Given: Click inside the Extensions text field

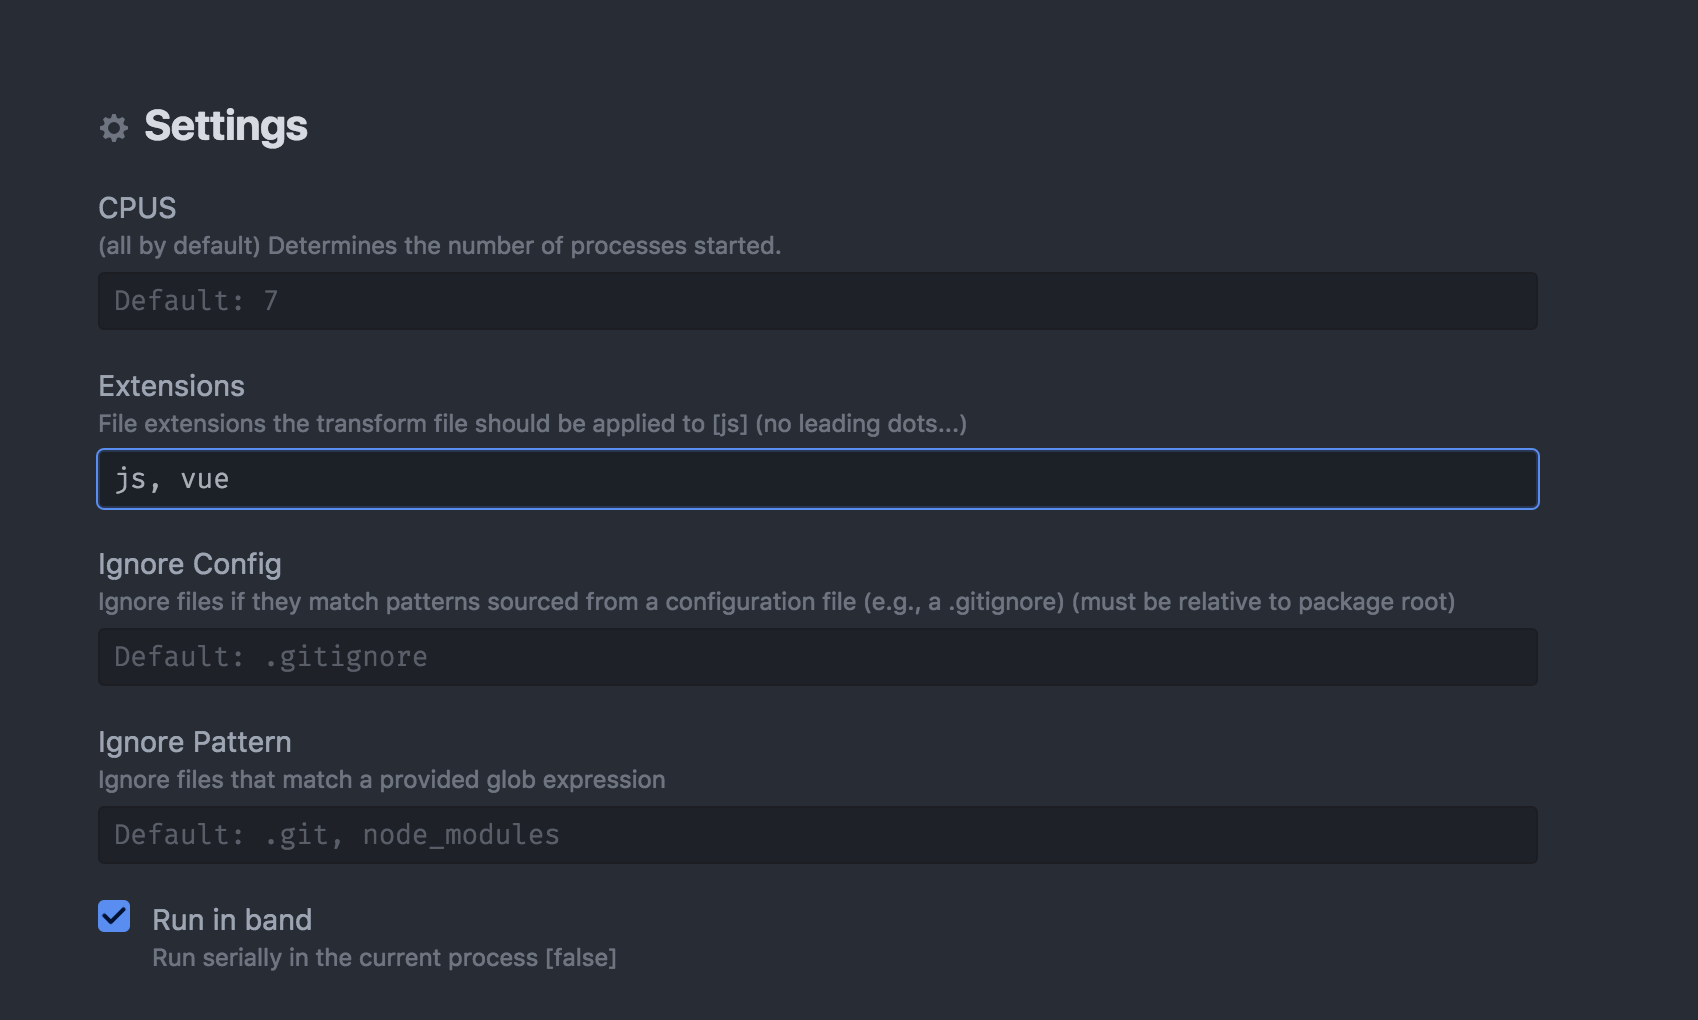Looking at the screenshot, I should [x=817, y=479].
